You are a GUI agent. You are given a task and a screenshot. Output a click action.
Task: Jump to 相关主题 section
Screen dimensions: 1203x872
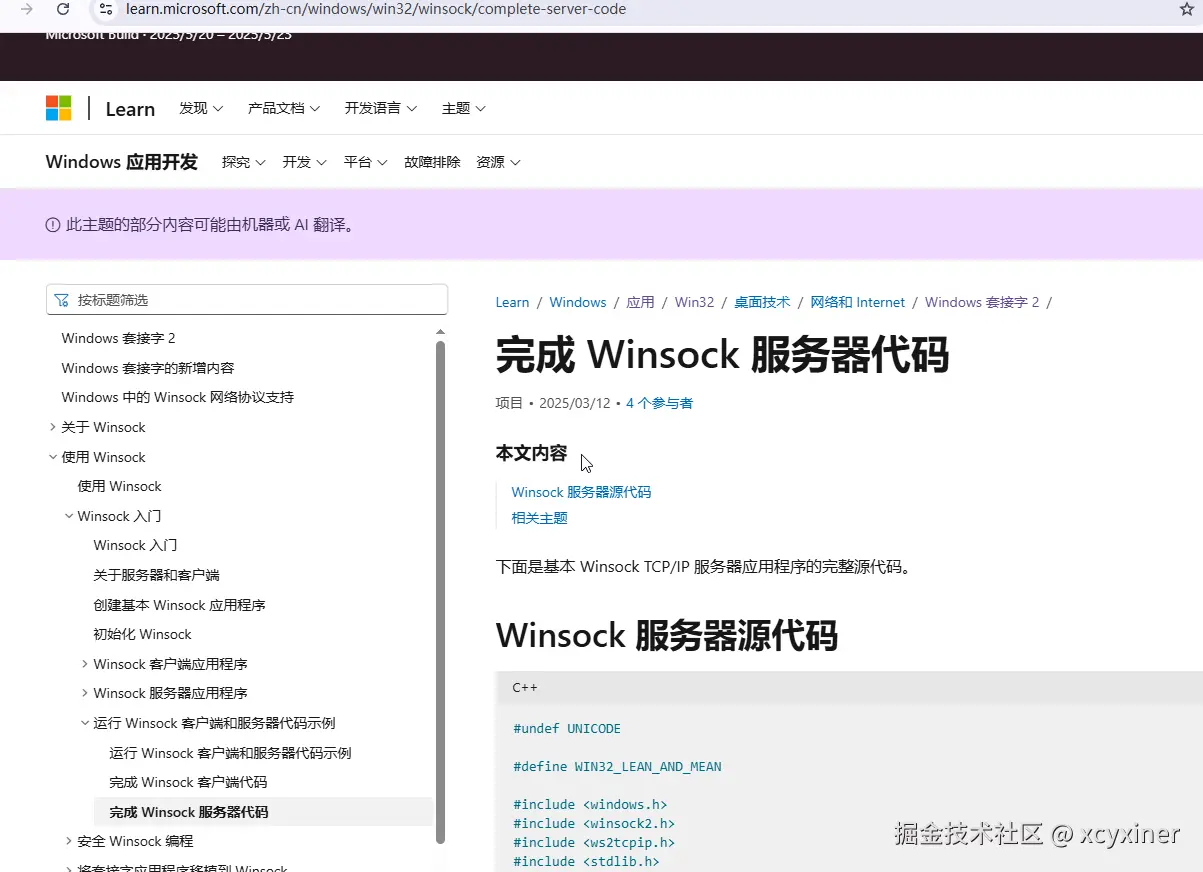coord(539,518)
